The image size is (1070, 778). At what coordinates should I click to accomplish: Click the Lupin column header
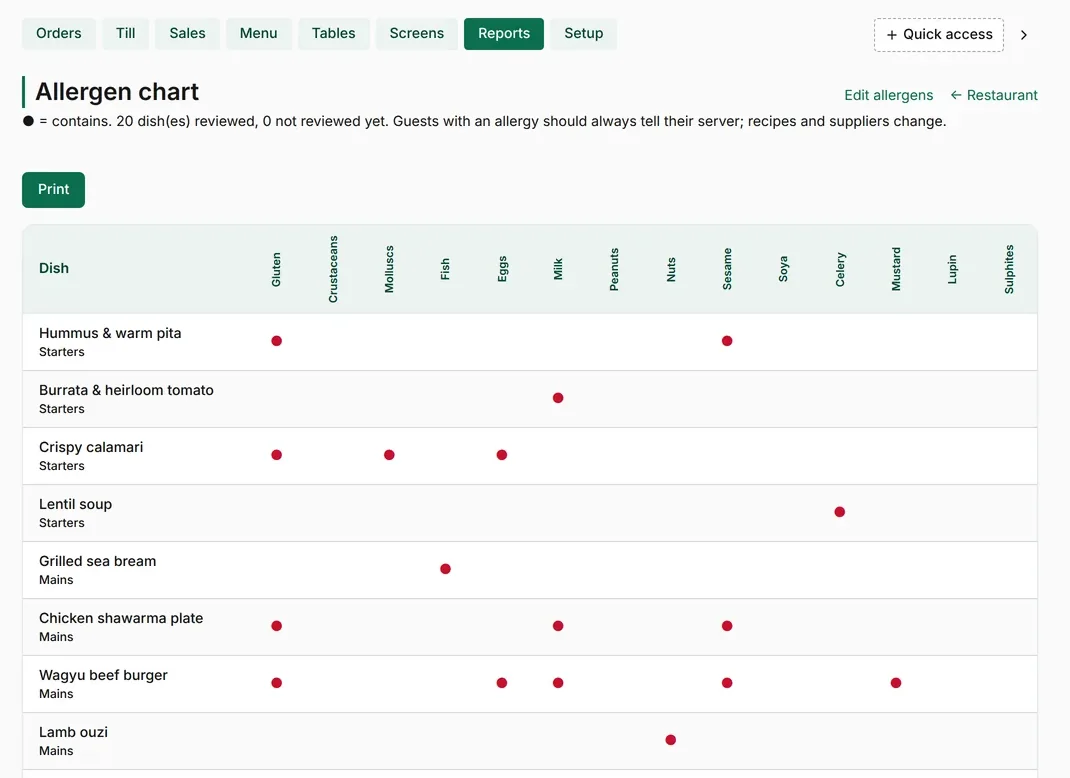coord(953,270)
